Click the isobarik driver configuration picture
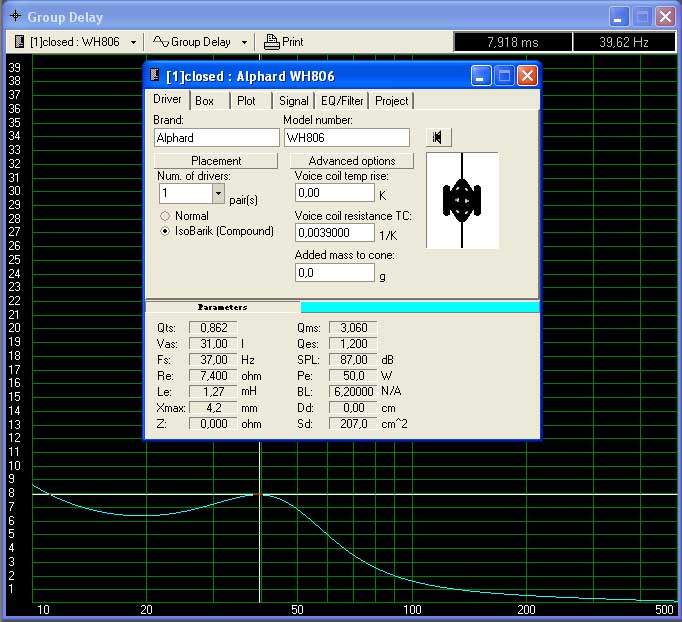 pos(461,200)
